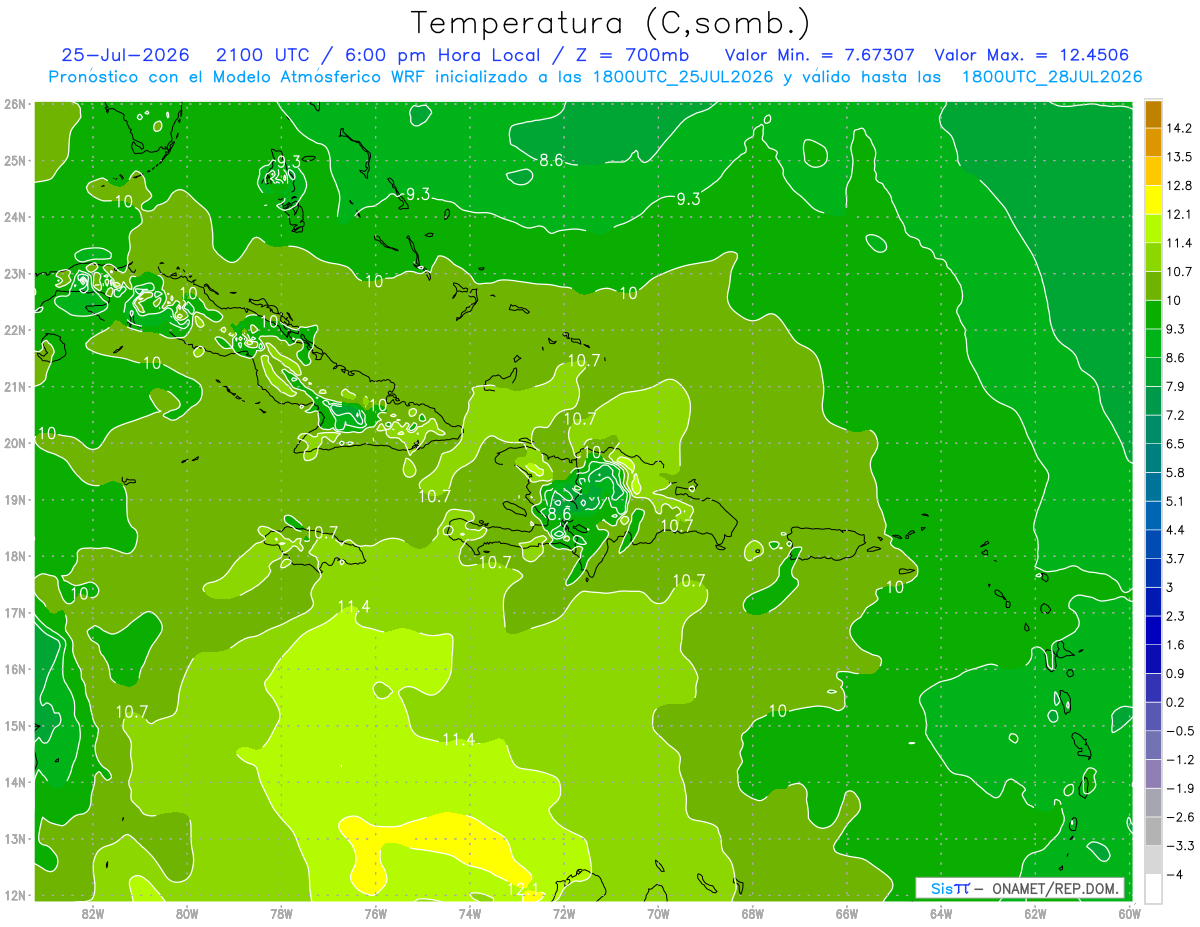Click valid-until time "1800UTC_28JUL2026"
This screenshot has width=1200, height=927.
pyautogui.click(x=1051, y=76)
